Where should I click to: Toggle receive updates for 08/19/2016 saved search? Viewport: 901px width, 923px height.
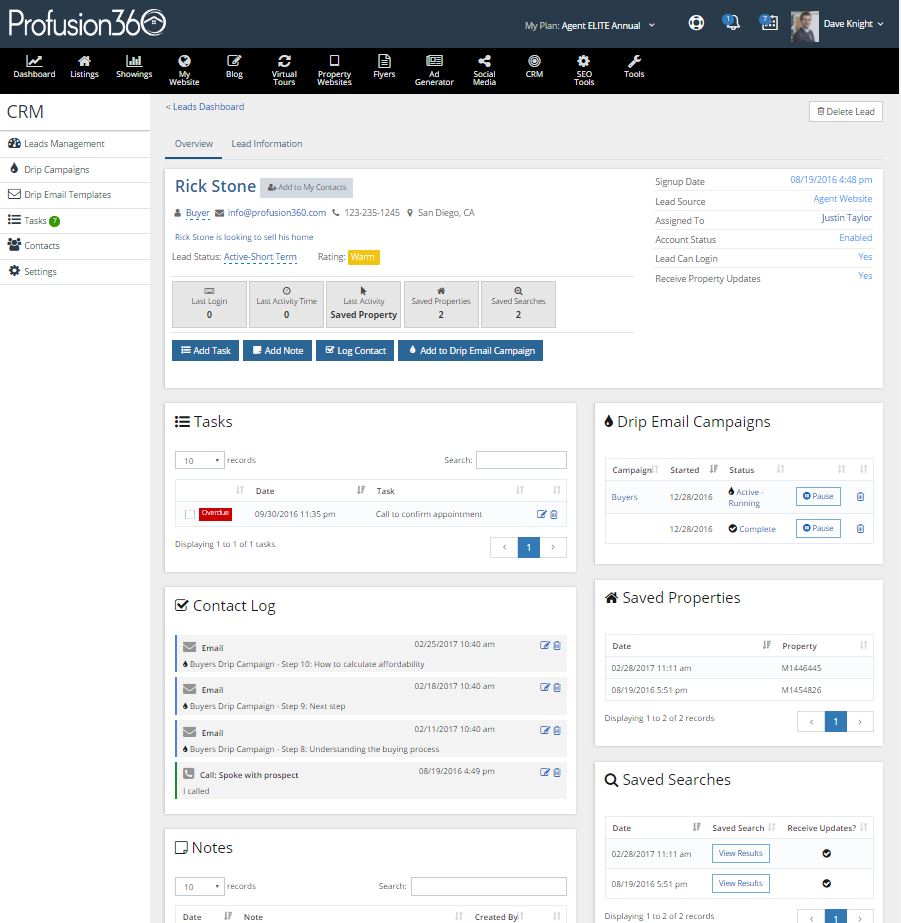point(826,883)
